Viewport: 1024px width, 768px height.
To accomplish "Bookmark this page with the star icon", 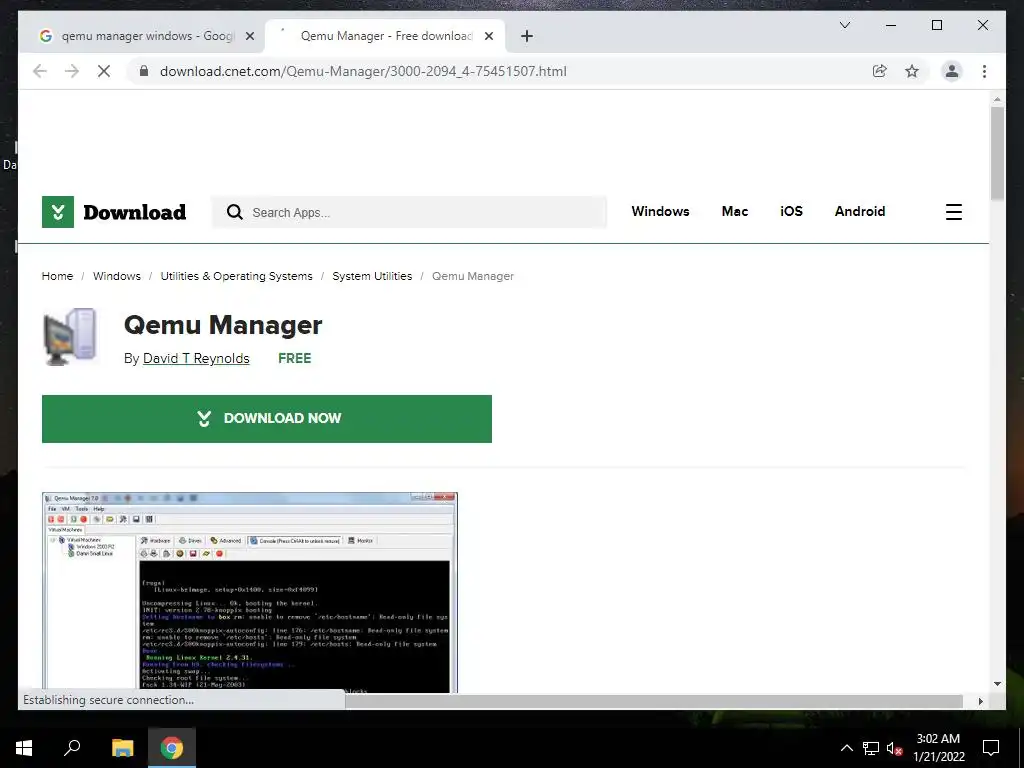I will click(x=912, y=71).
